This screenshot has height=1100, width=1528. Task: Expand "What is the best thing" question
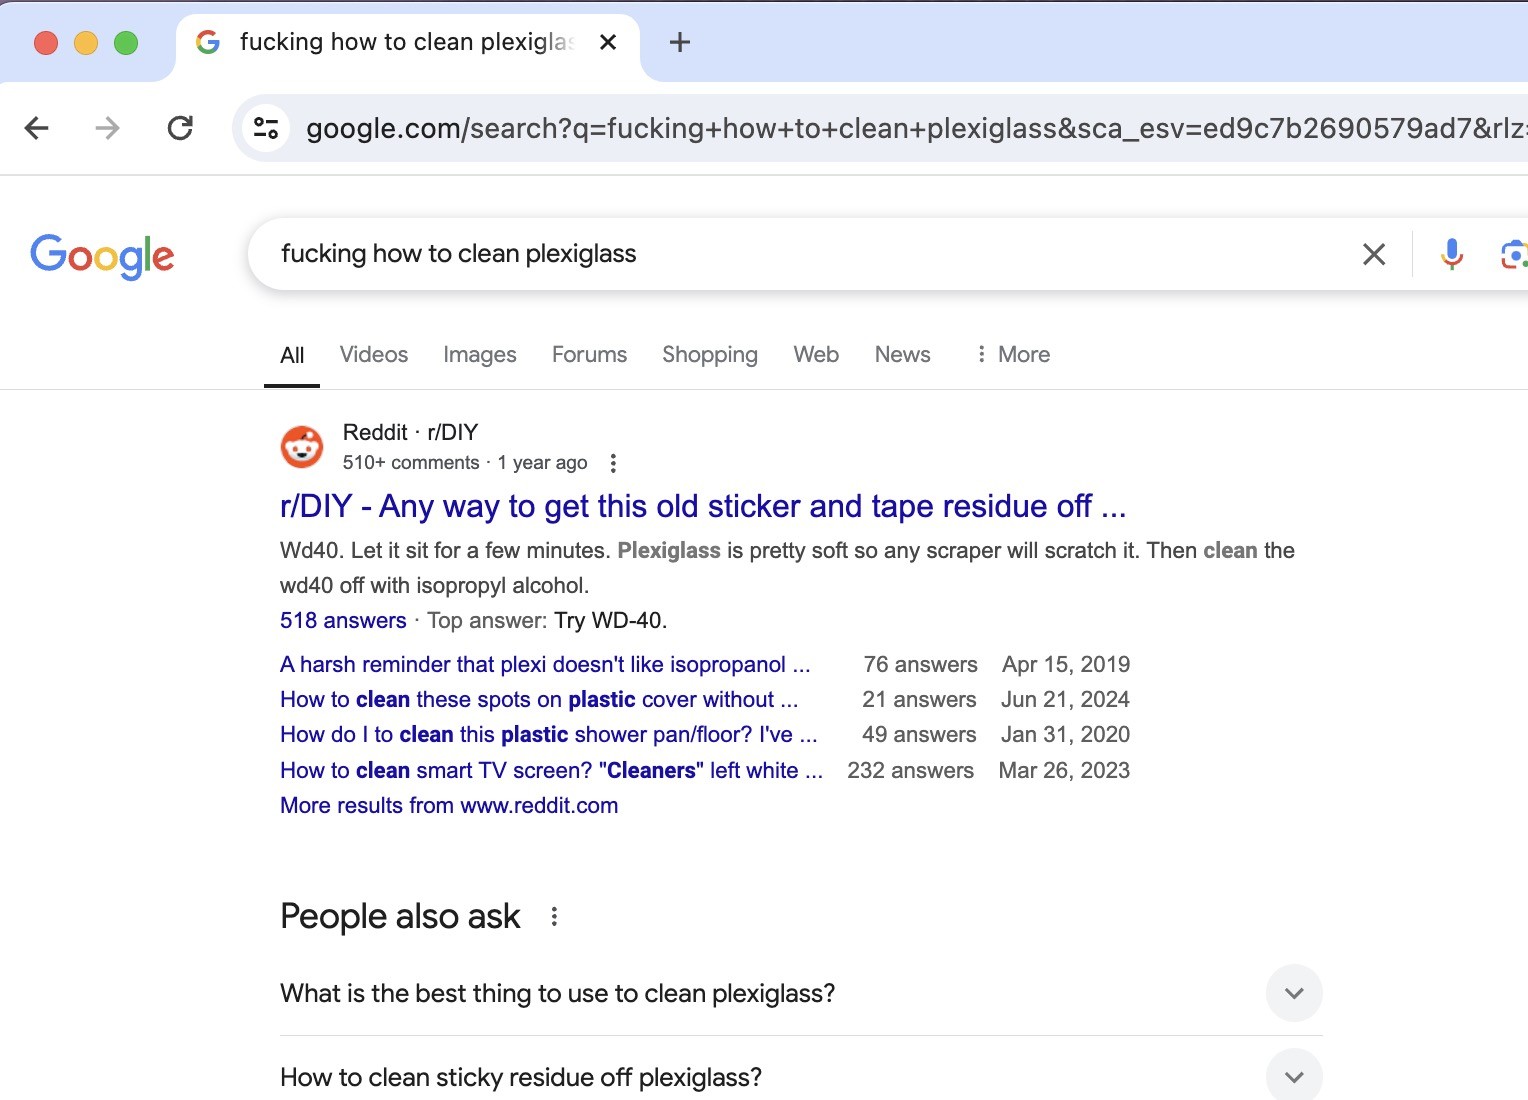1293,993
